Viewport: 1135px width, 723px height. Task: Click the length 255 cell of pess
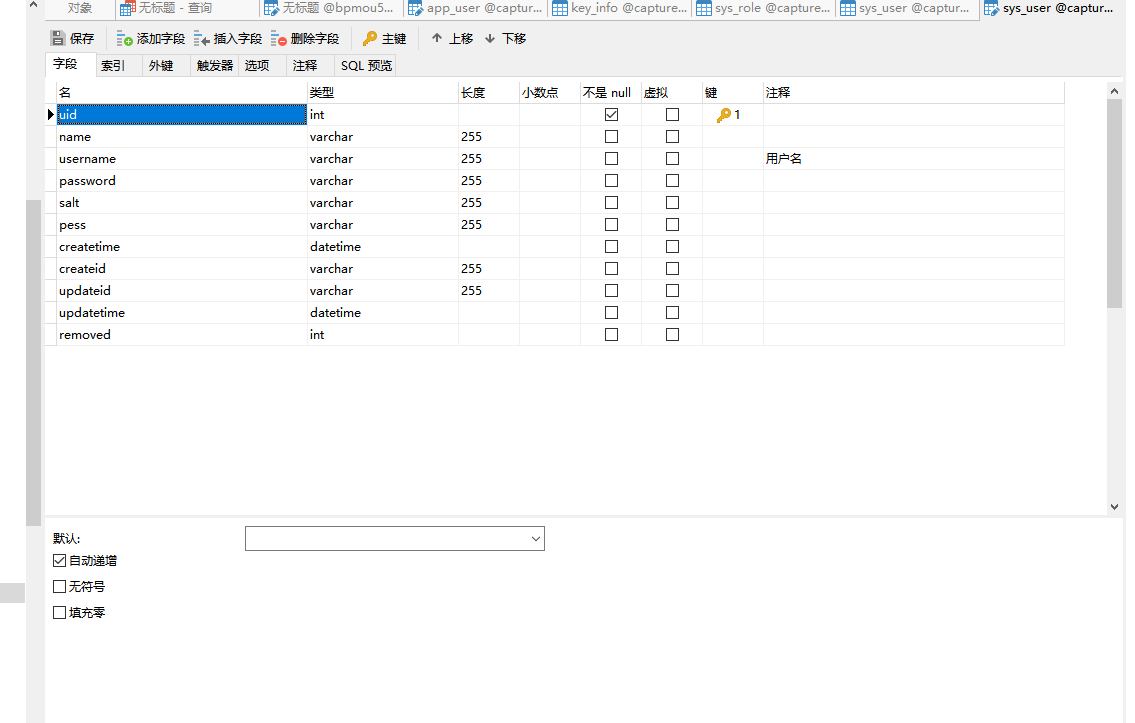[x=489, y=224]
